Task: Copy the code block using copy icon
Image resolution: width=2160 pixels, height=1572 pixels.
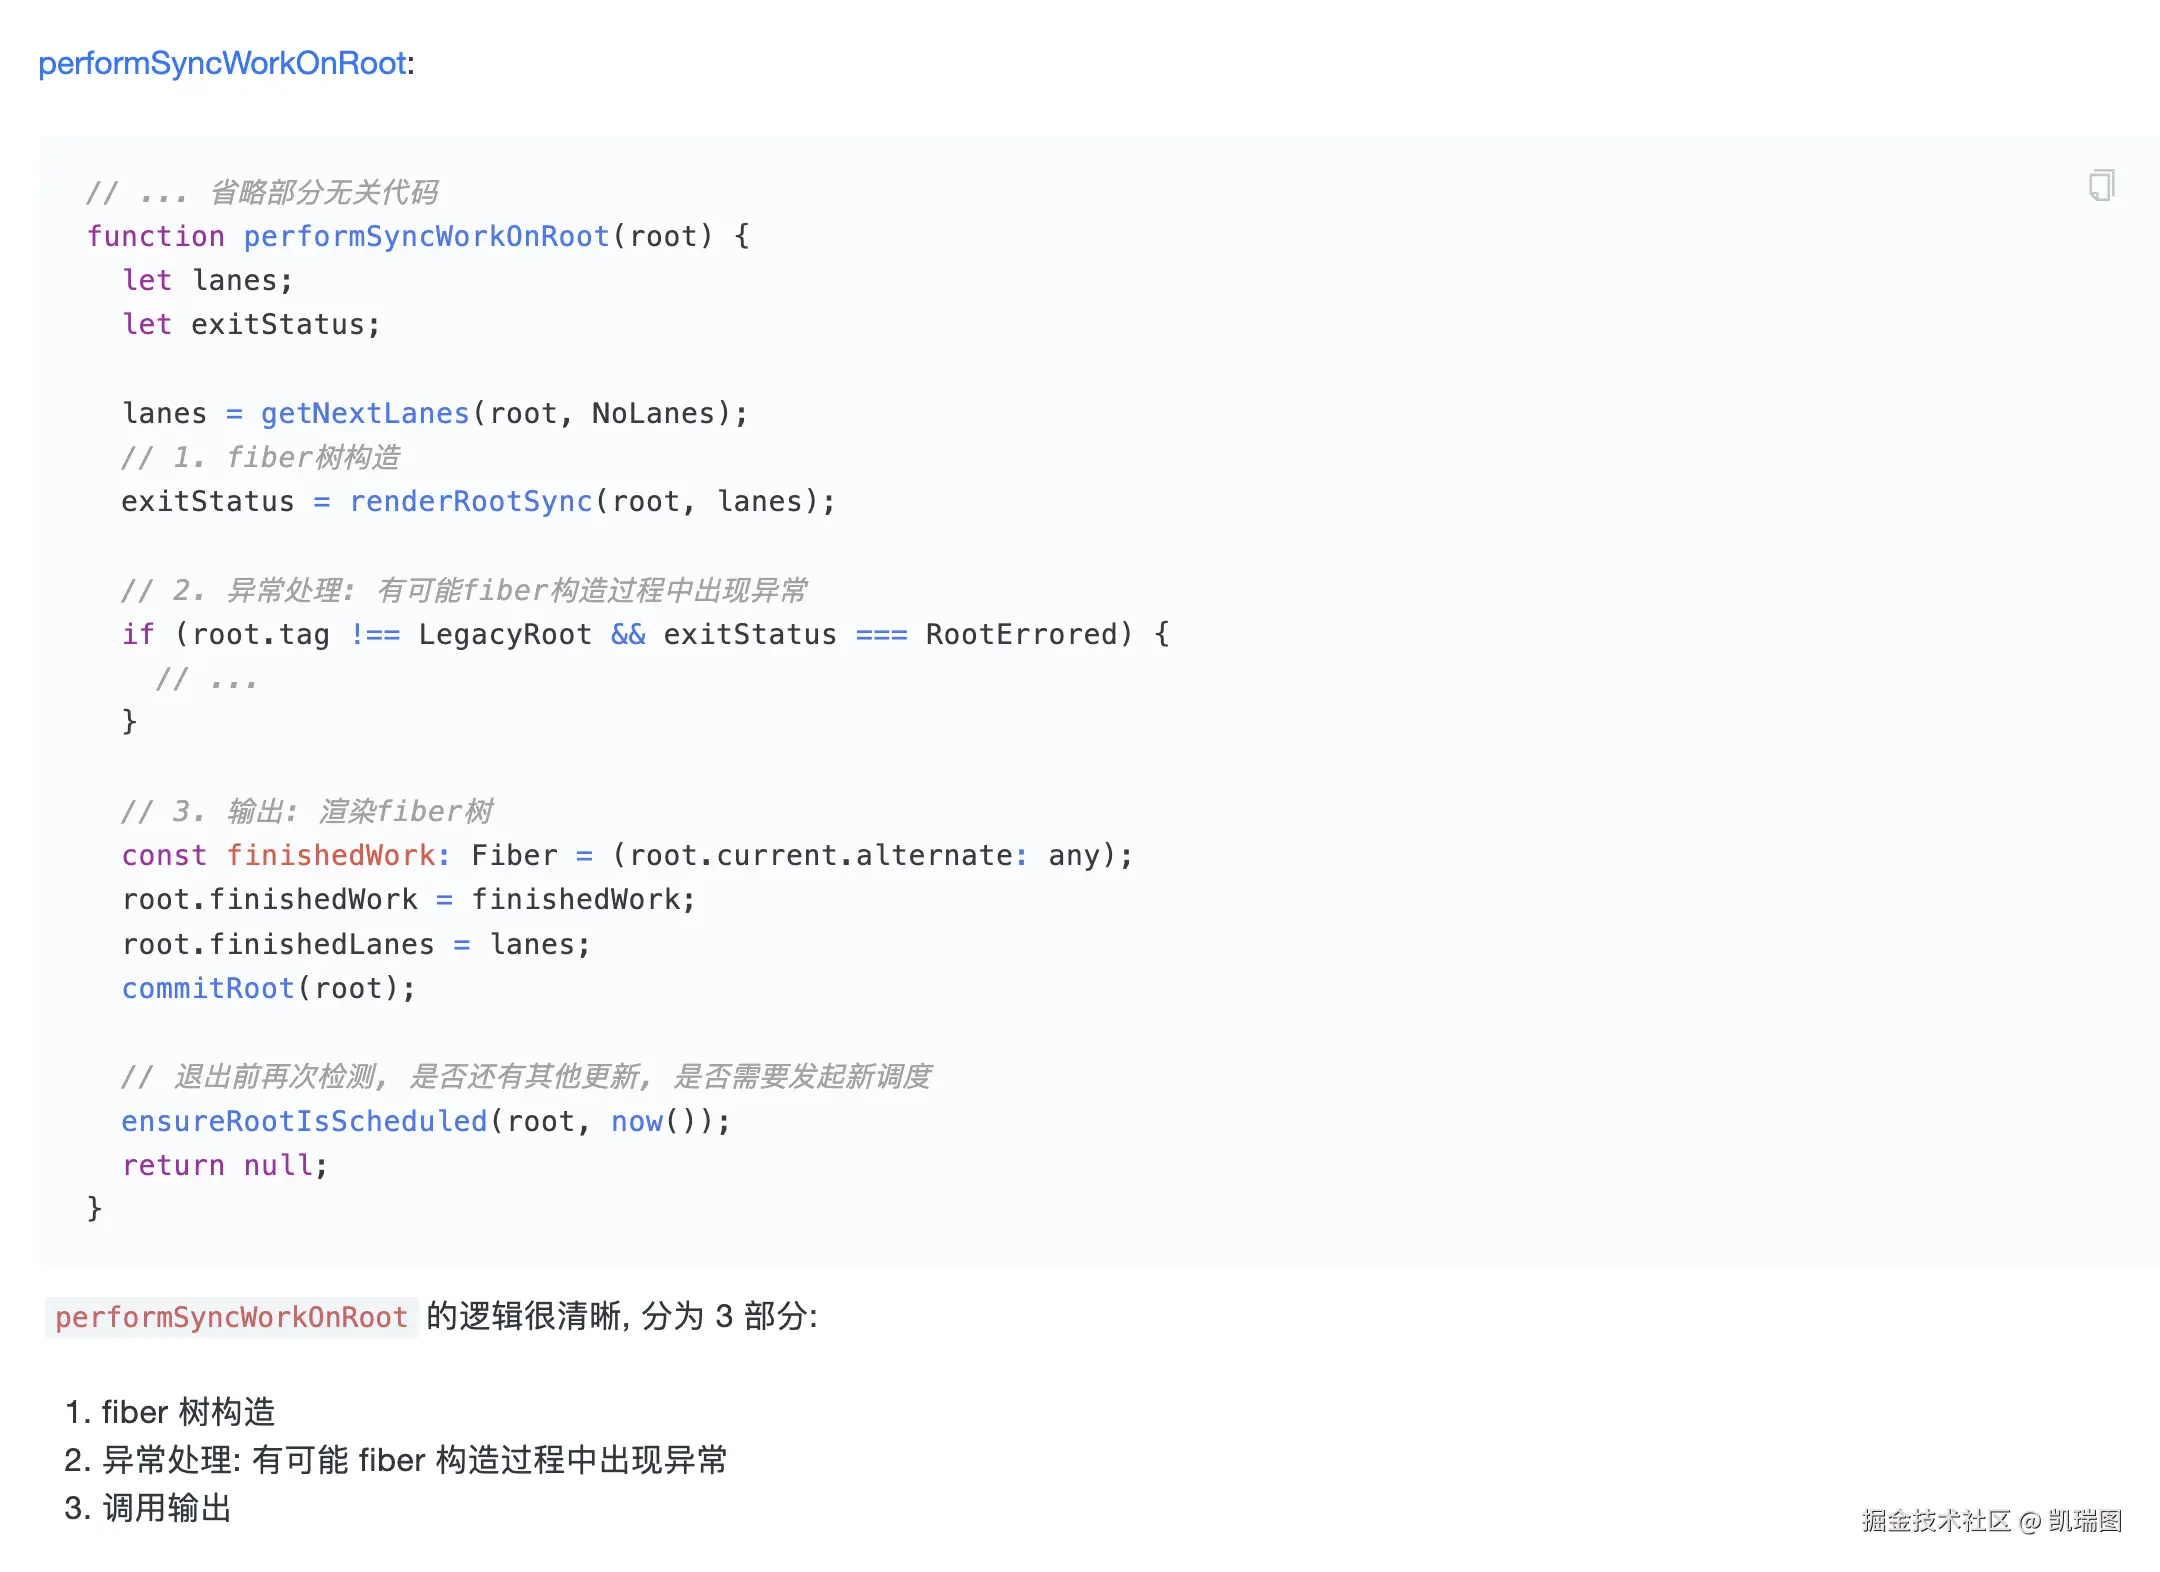Action: pyautogui.click(x=2101, y=186)
